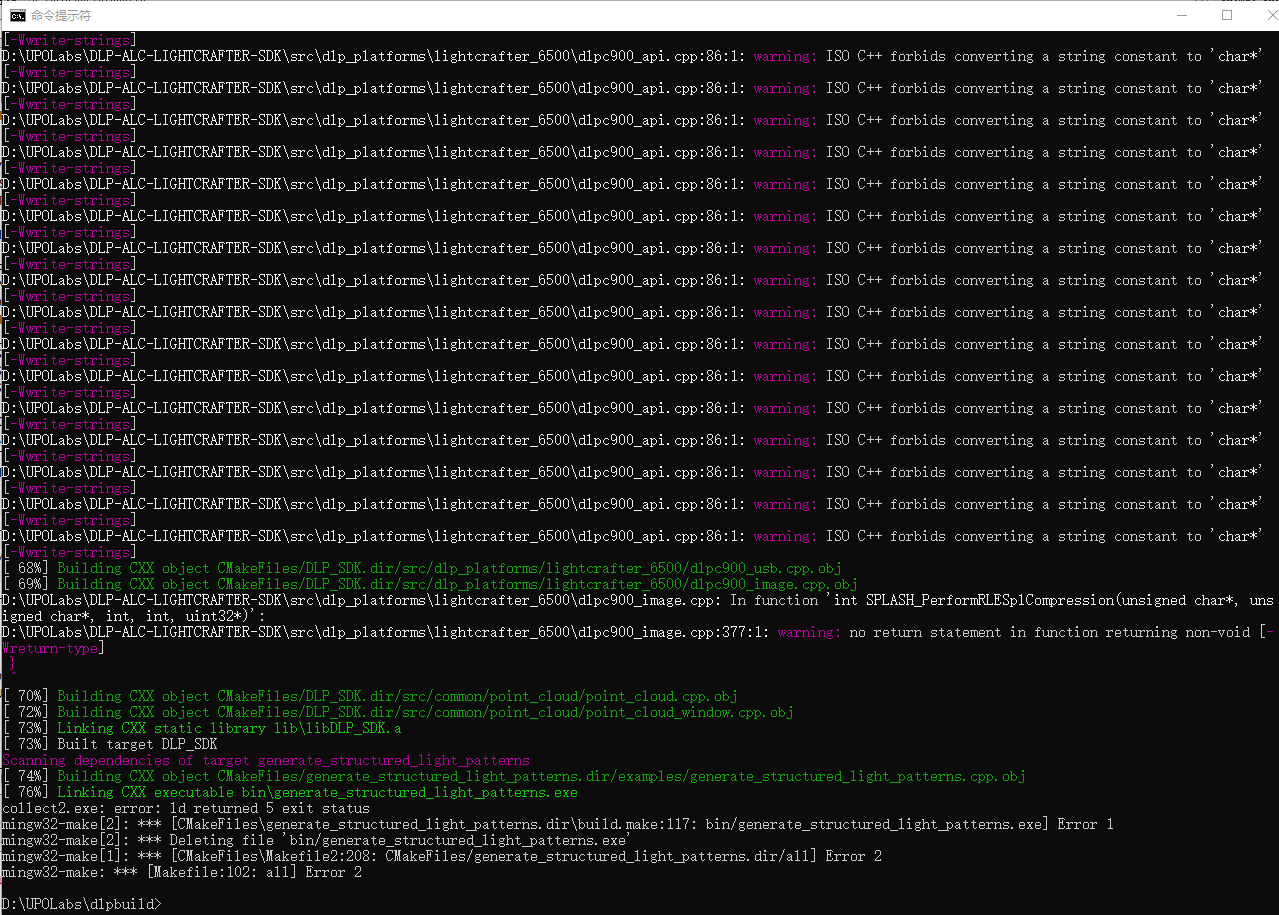
Task: Click the '[ 76%] Linking CXX executable' line
Action: [x=290, y=792]
